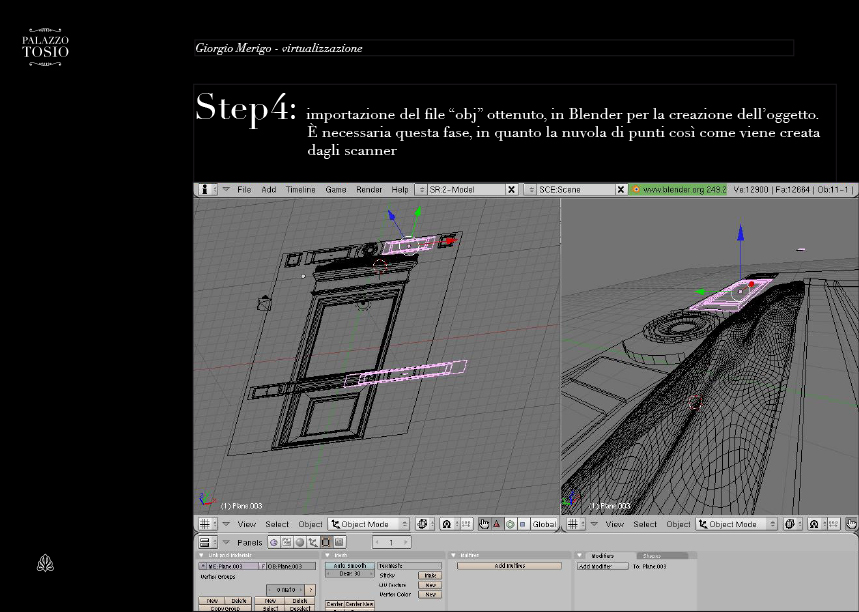Open the Select menu in left viewport header

pyautogui.click(x=277, y=524)
